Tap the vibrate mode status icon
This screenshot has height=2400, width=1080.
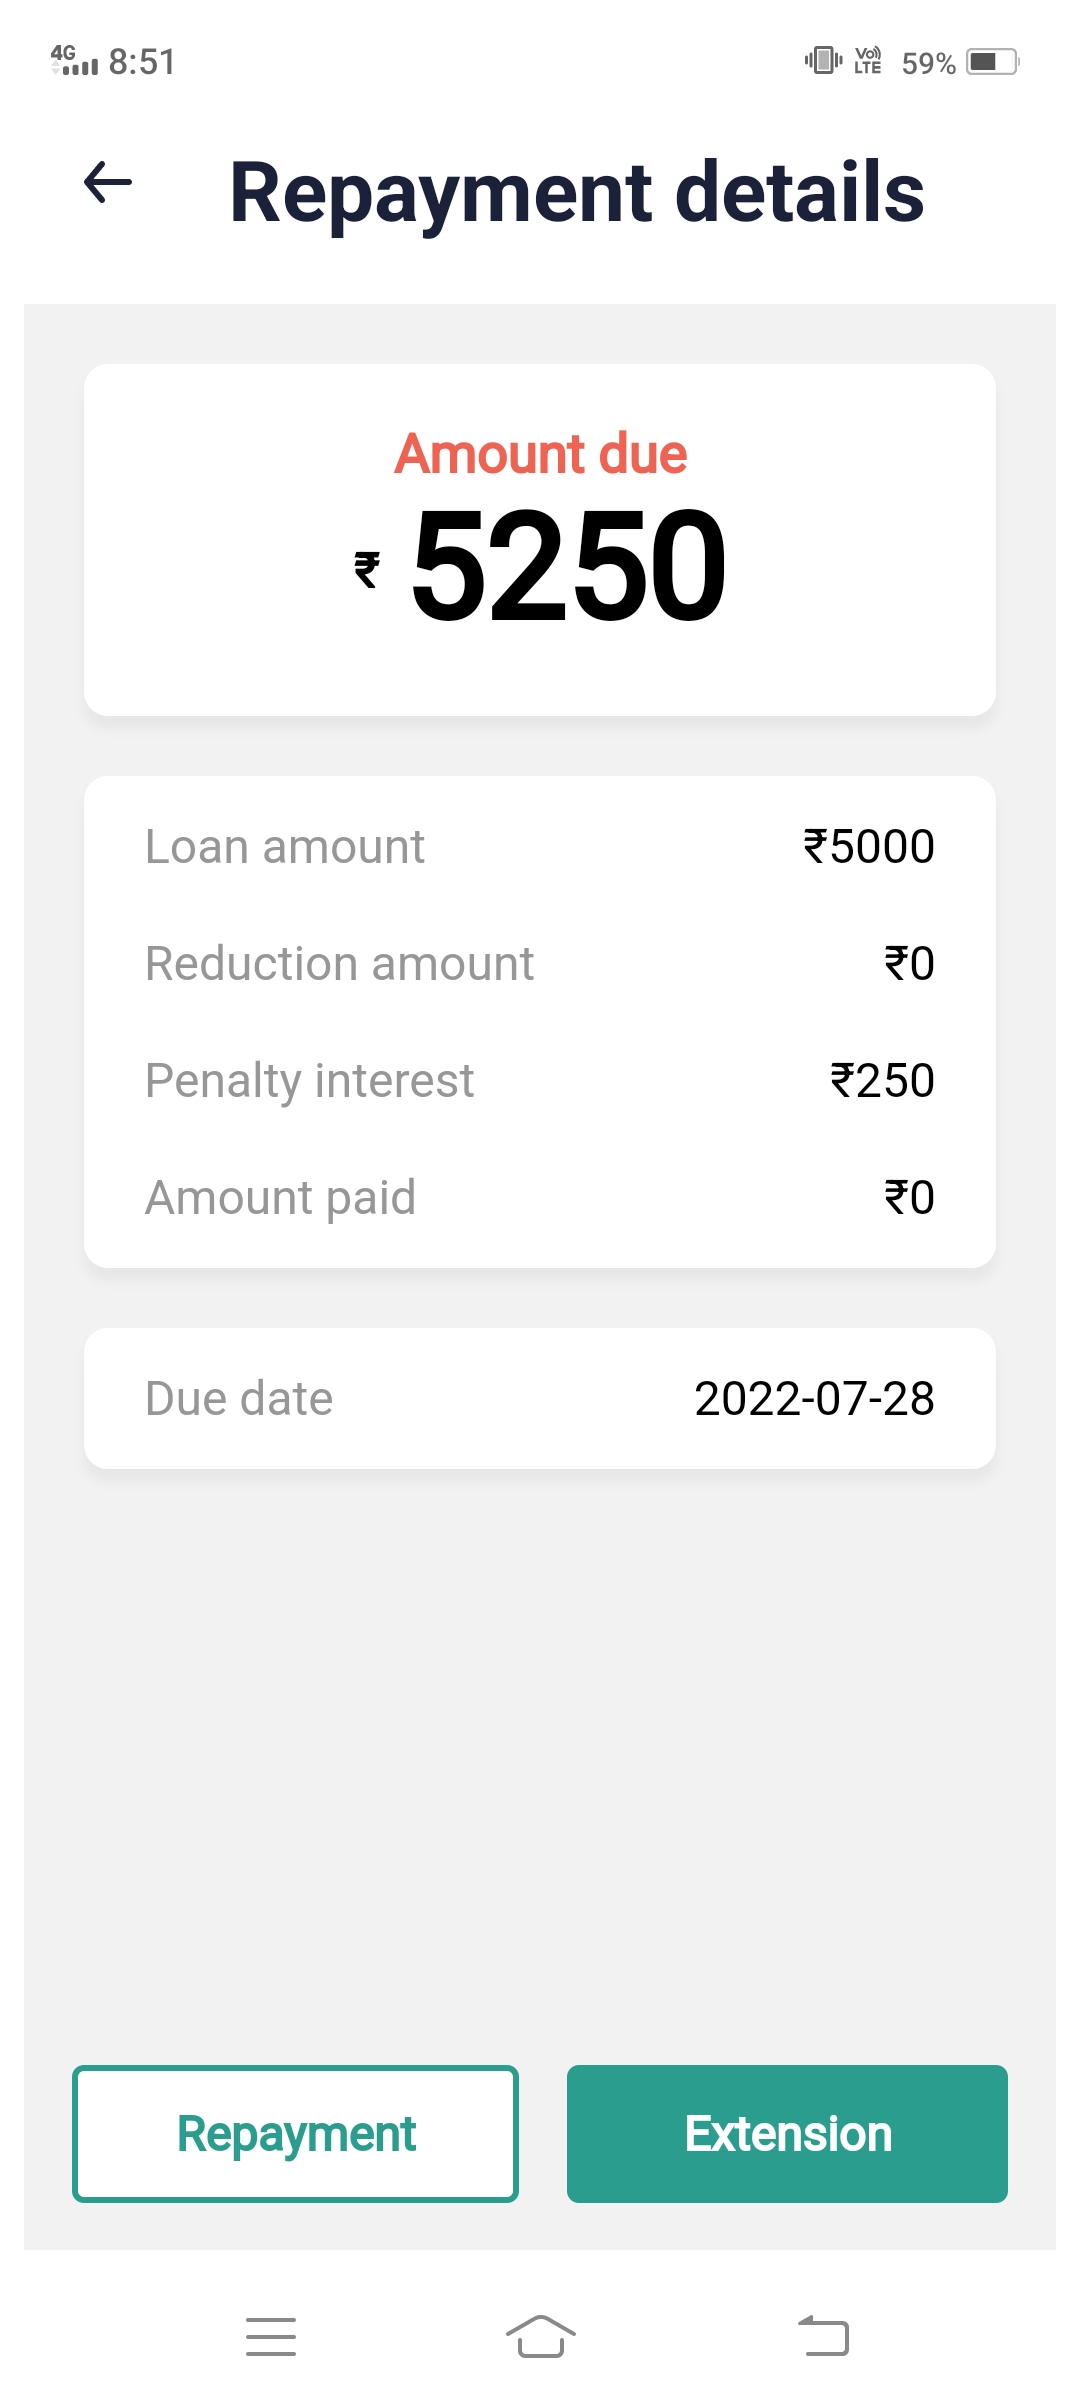[823, 61]
